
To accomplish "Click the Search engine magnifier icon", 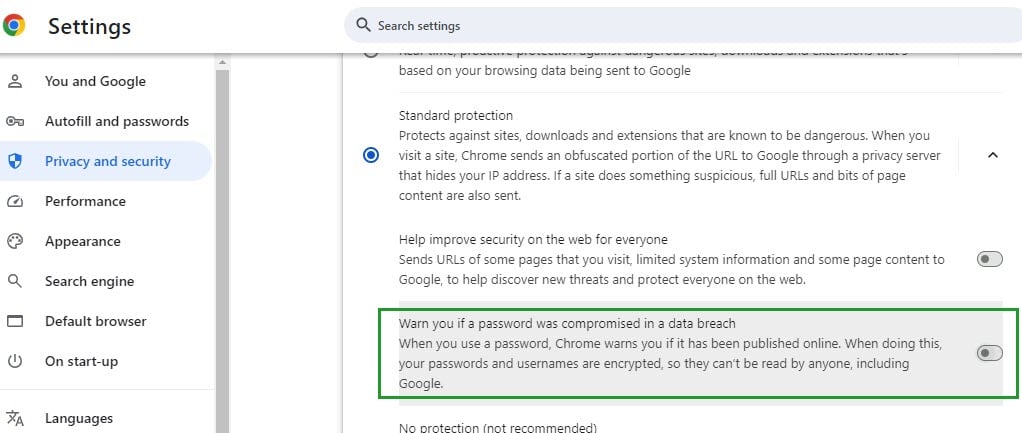I will coord(14,281).
